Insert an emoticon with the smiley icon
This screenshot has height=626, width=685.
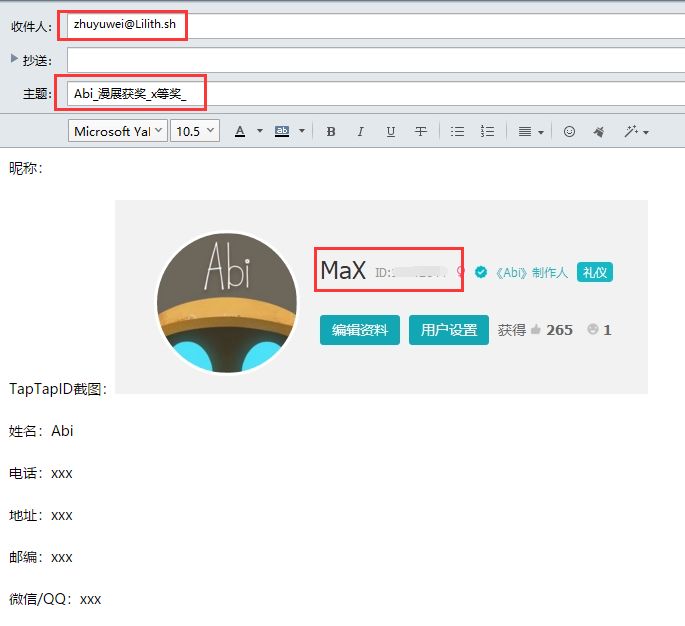(x=569, y=131)
